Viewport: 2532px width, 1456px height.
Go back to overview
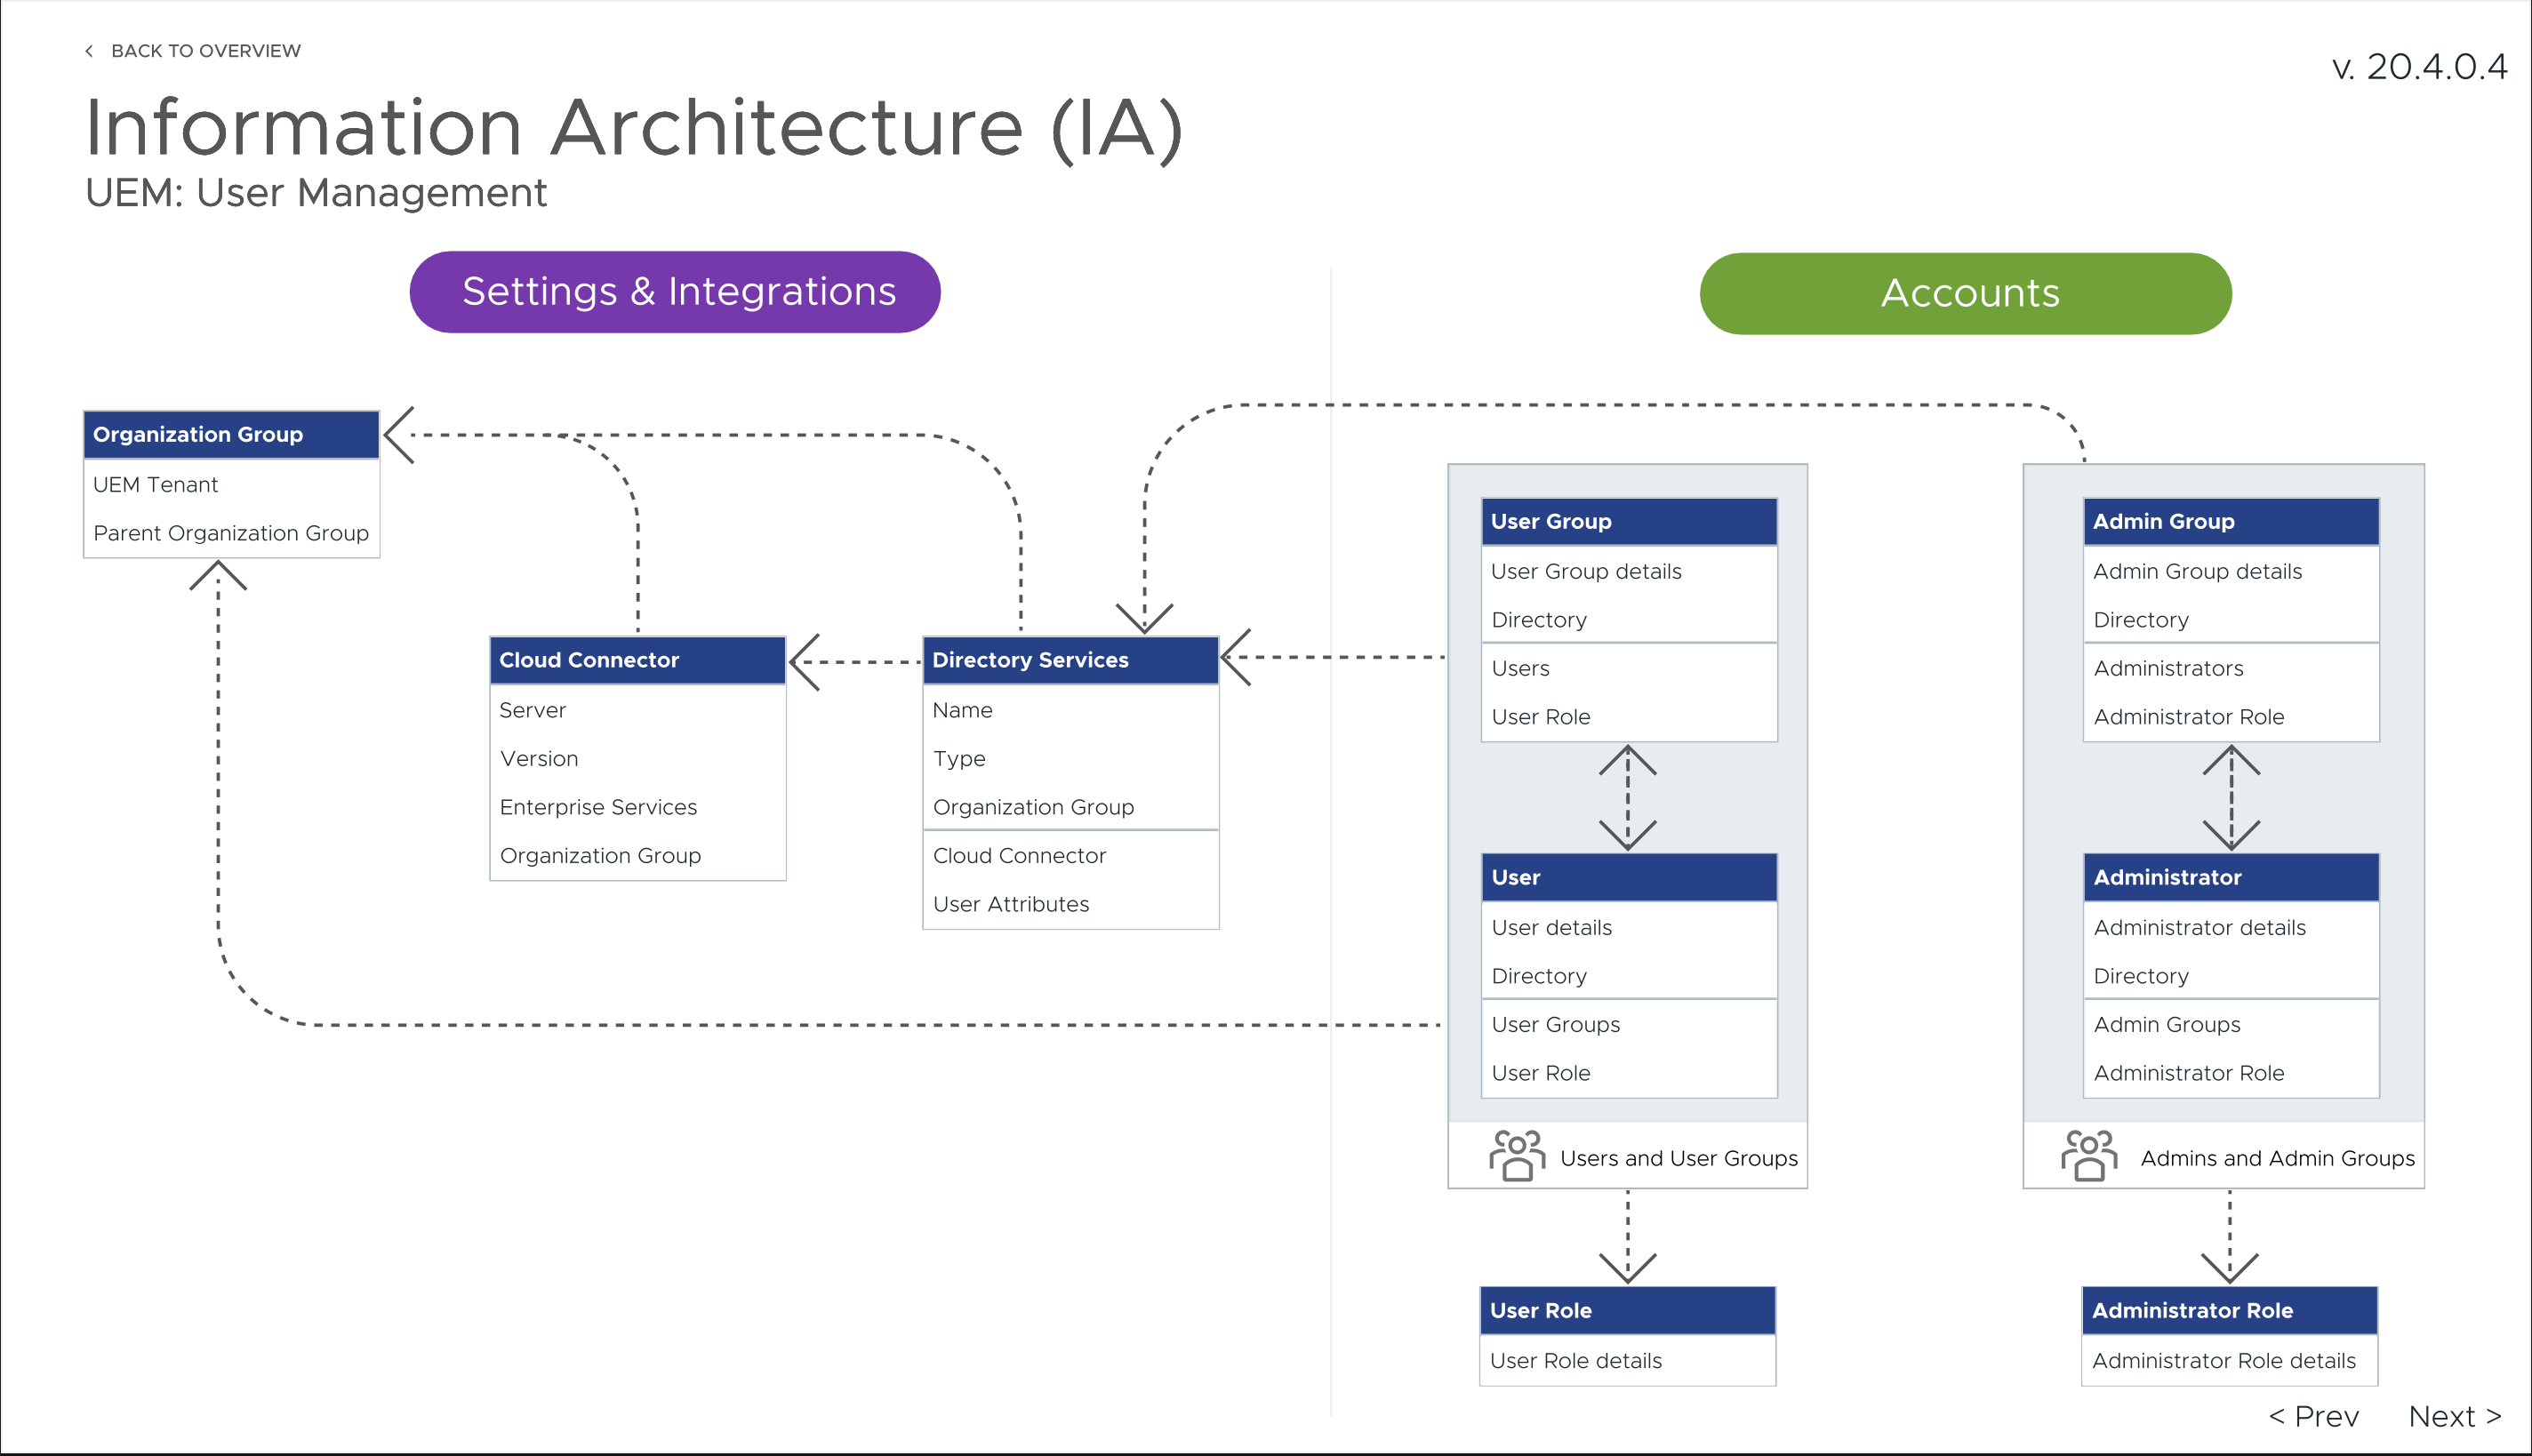[x=205, y=51]
